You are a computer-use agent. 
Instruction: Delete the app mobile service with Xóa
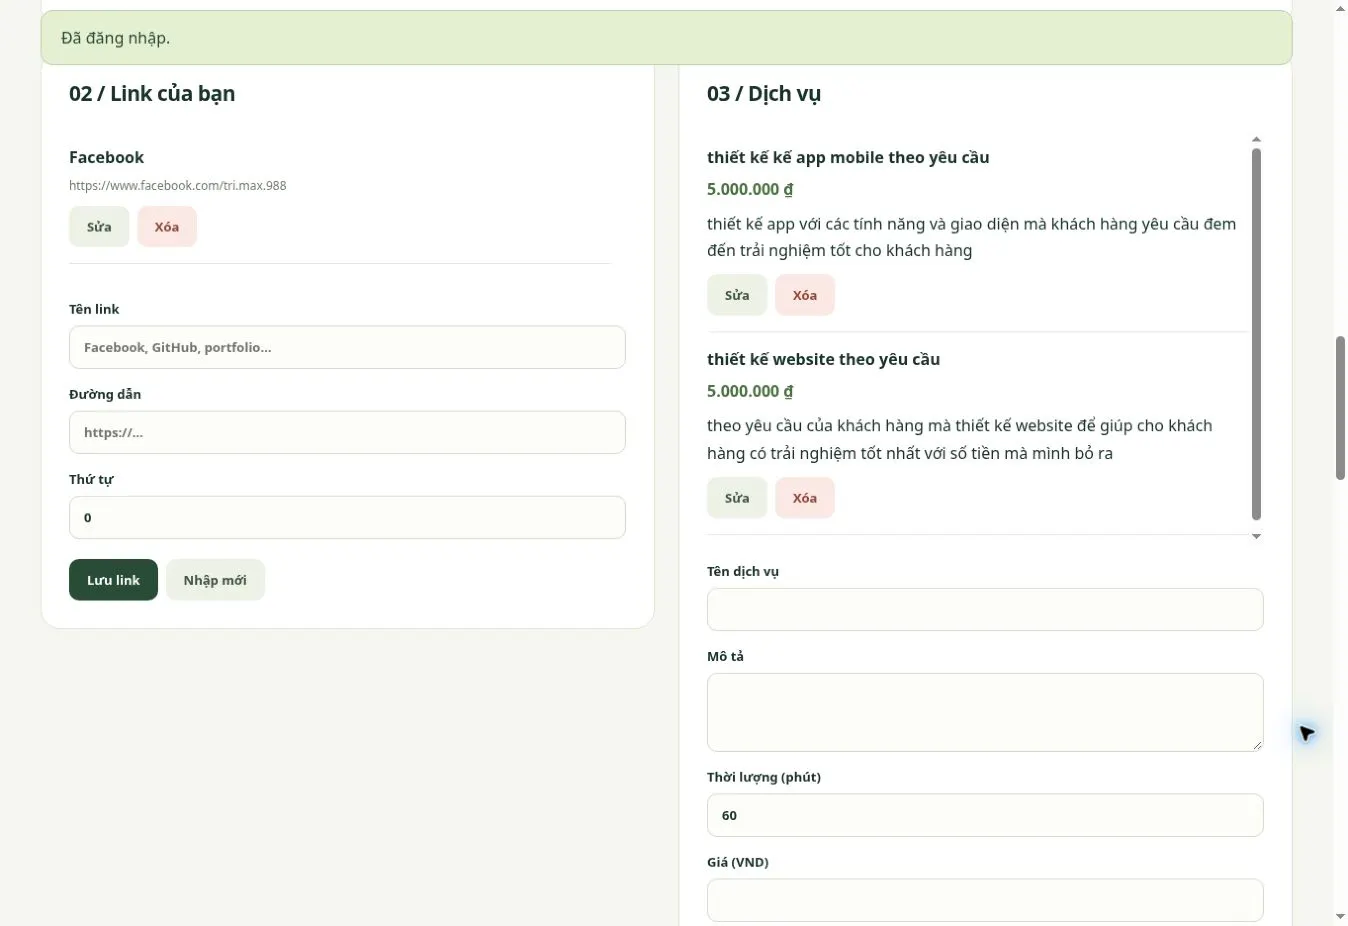pyautogui.click(x=805, y=295)
